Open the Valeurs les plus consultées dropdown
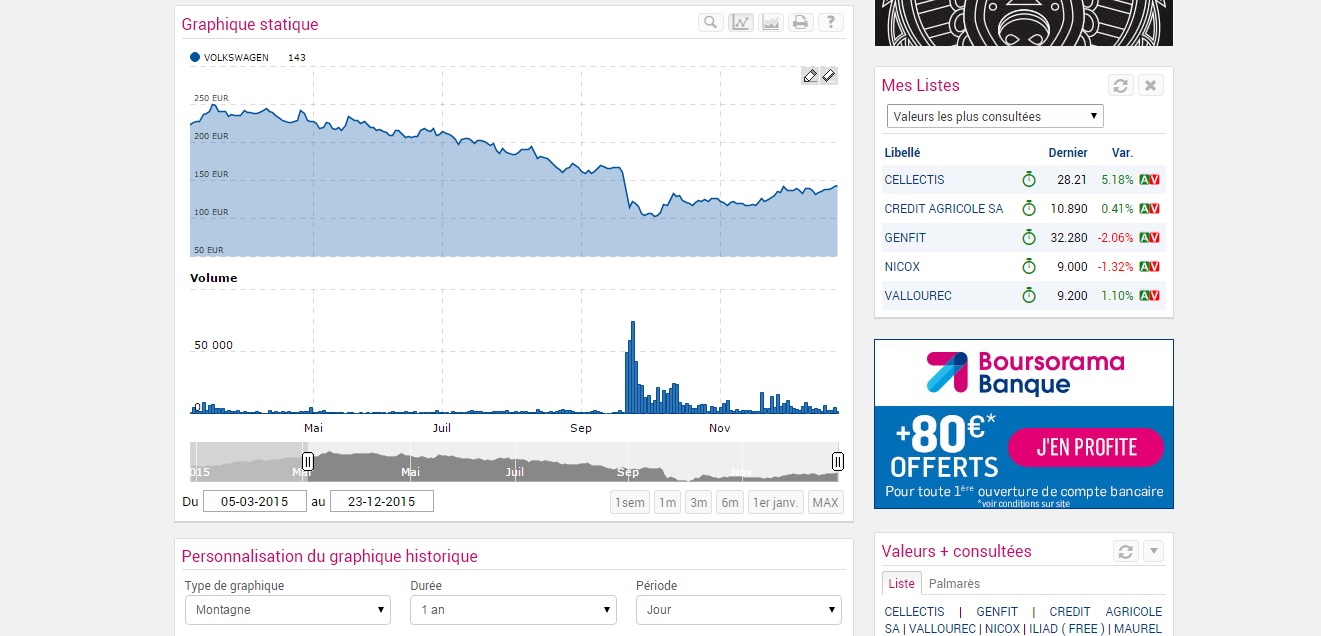 pyautogui.click(x=995, y=117)
